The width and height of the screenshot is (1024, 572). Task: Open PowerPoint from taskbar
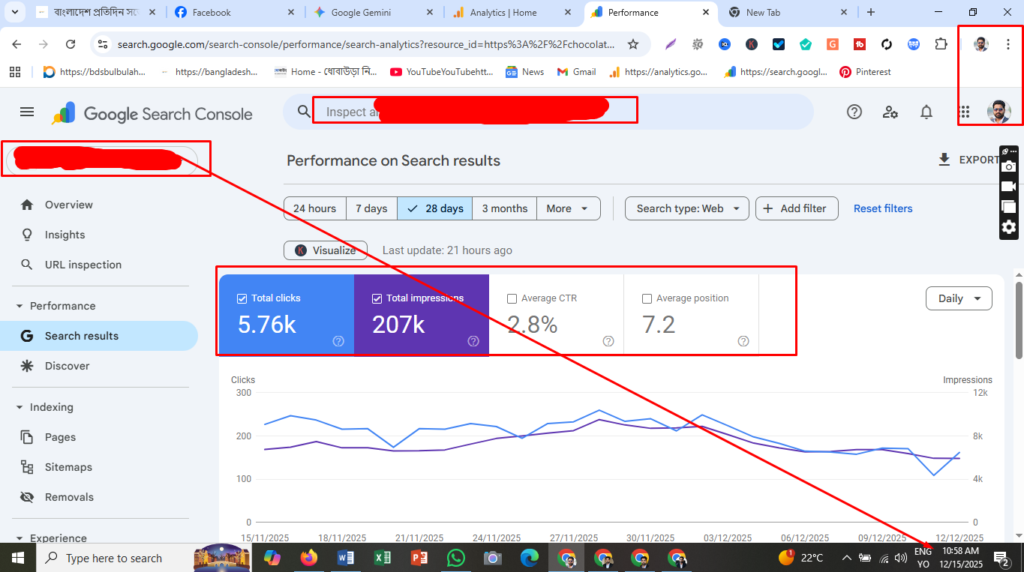[x=419, y=558]
